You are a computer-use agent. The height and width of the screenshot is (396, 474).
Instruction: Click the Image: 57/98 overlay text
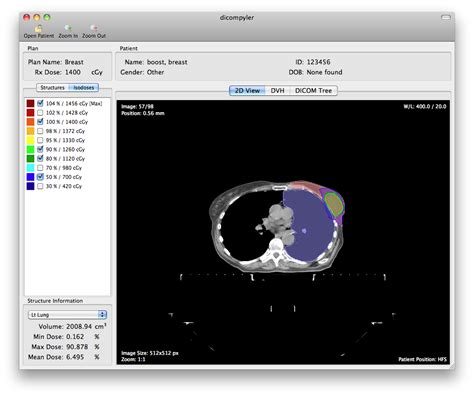(137, 107)
